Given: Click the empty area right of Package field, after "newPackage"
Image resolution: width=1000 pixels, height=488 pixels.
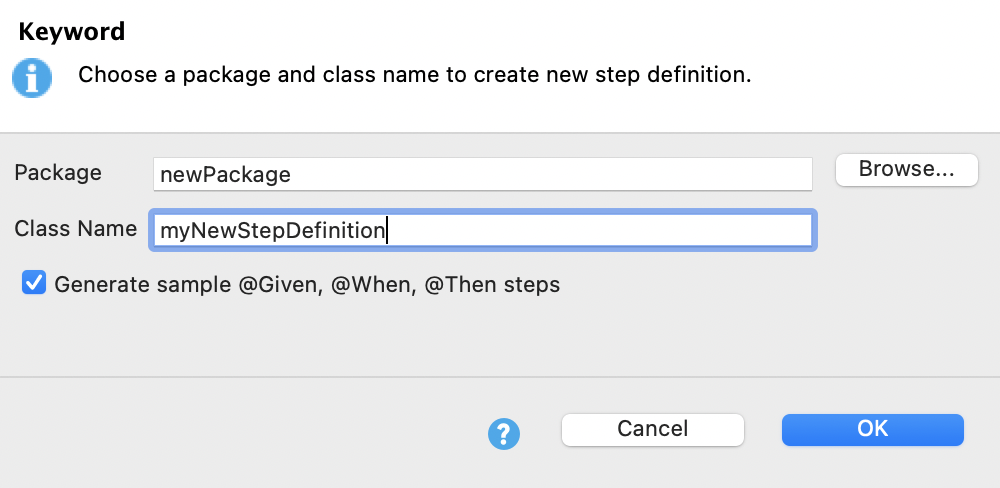Looking at the screenshot, I should pos(600,174).
